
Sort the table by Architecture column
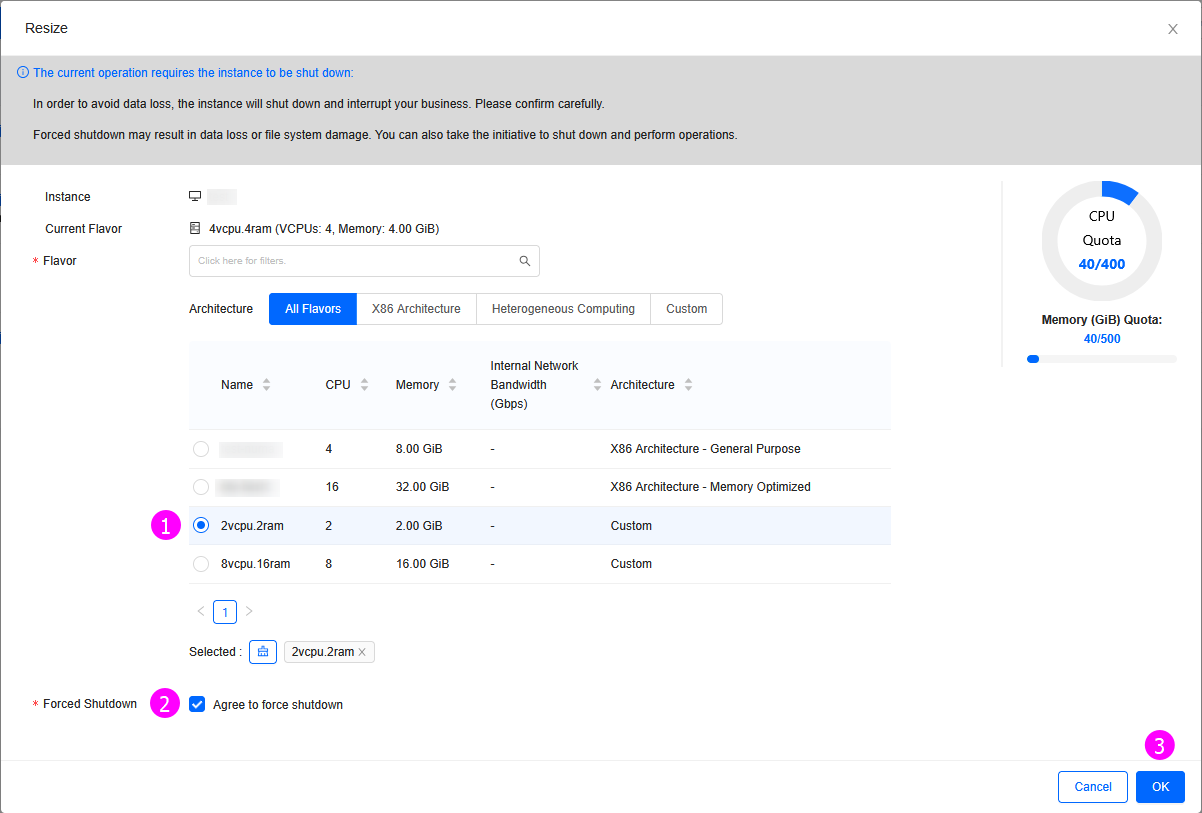click(688, 385)
